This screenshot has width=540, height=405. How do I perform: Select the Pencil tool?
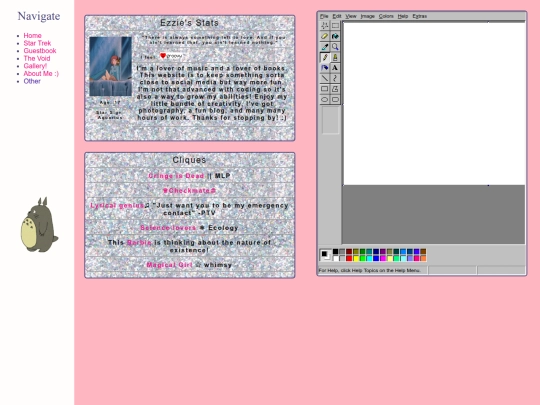(x=324, y=57)
